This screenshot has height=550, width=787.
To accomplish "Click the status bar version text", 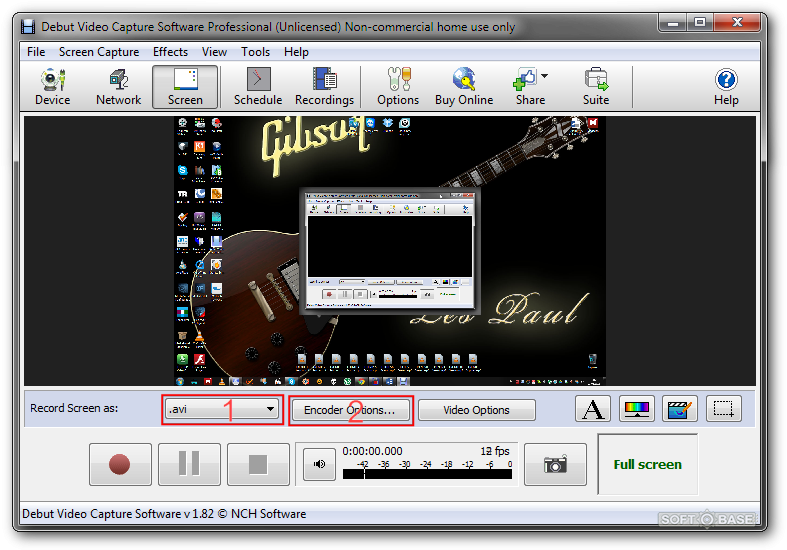I will [164, 514].
